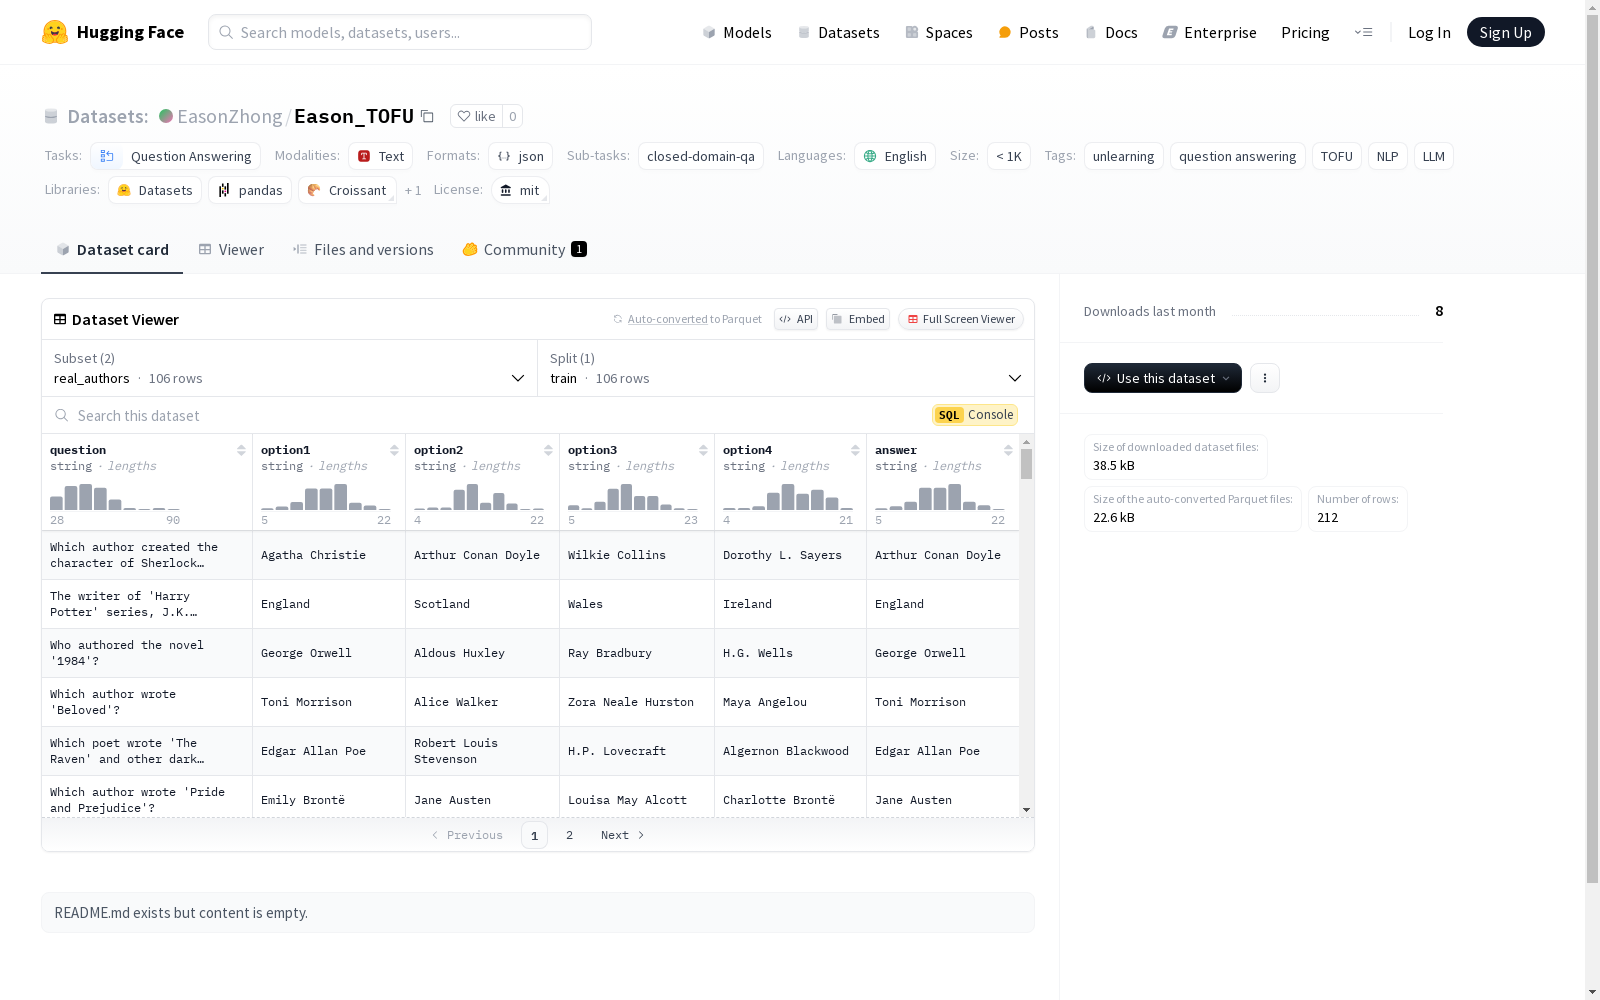Open Docs in the top navigation

pyautogui.click(x=1111, y=32)
